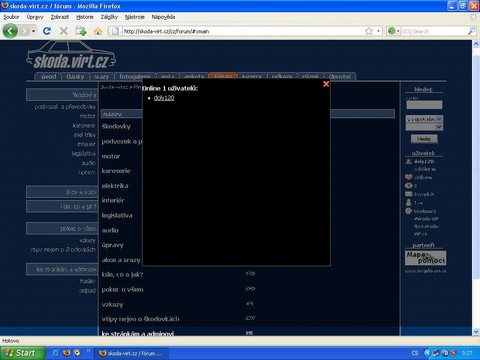
Task: Open the Nástroje menu
Action: (135, 17)
